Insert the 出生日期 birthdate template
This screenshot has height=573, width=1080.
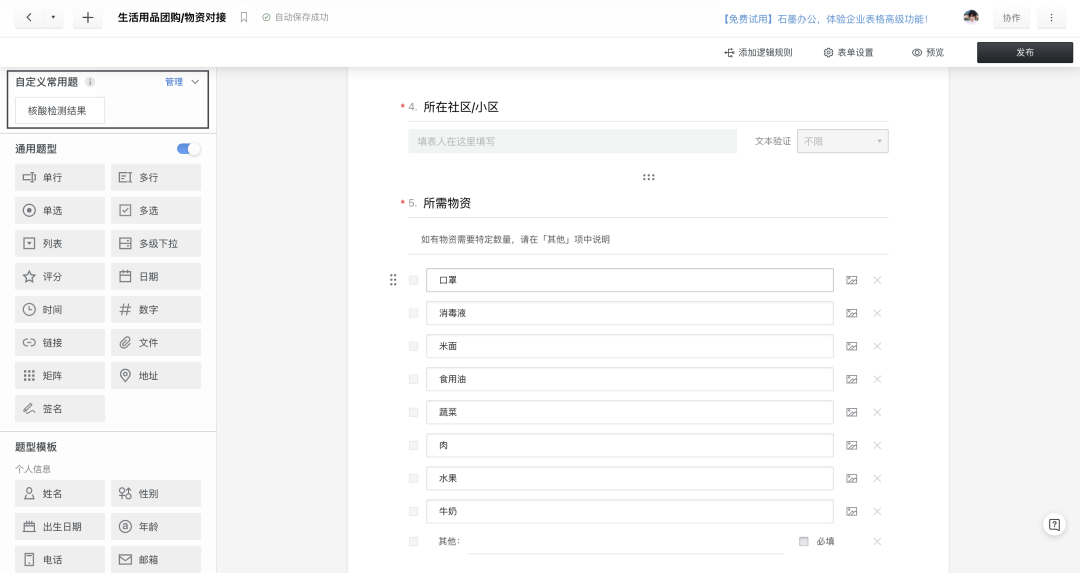point(60,526)
